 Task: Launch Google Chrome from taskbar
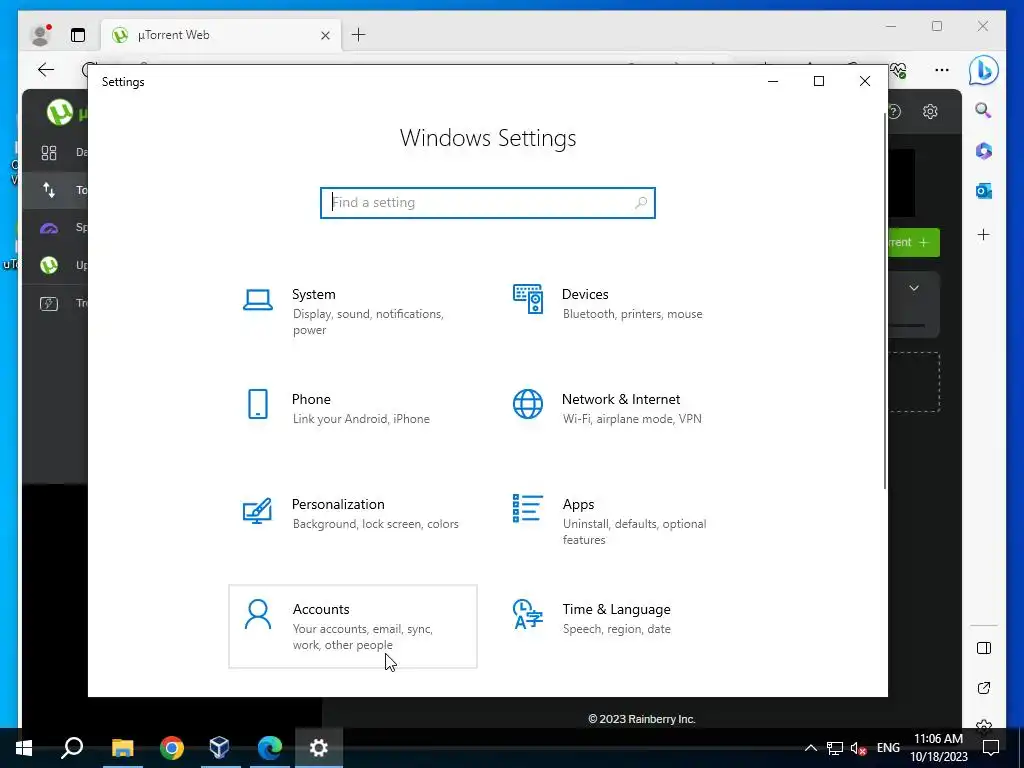(x=172, y=748)
